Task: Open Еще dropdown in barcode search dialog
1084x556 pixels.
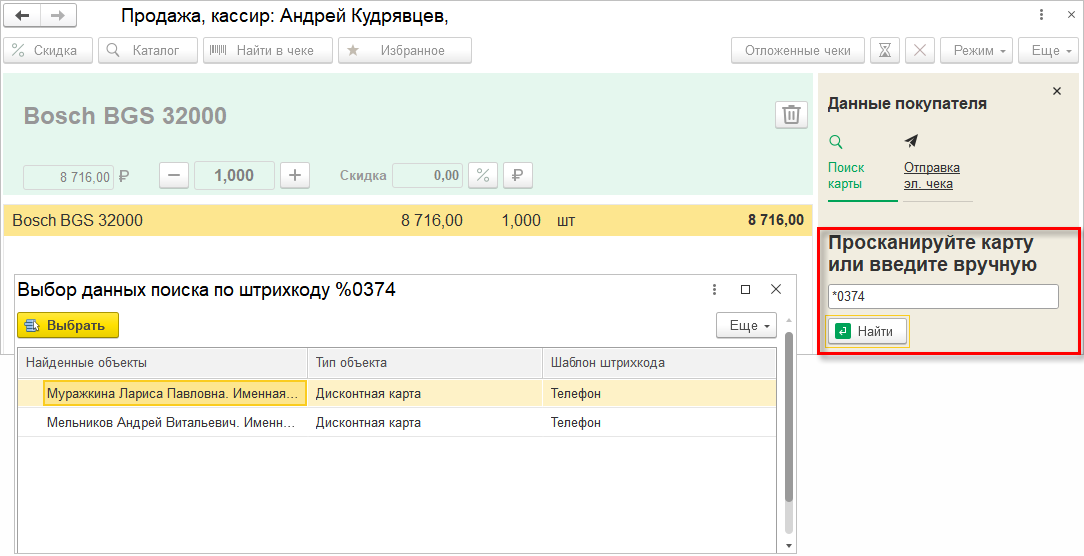Action: (x=746, y=326)
